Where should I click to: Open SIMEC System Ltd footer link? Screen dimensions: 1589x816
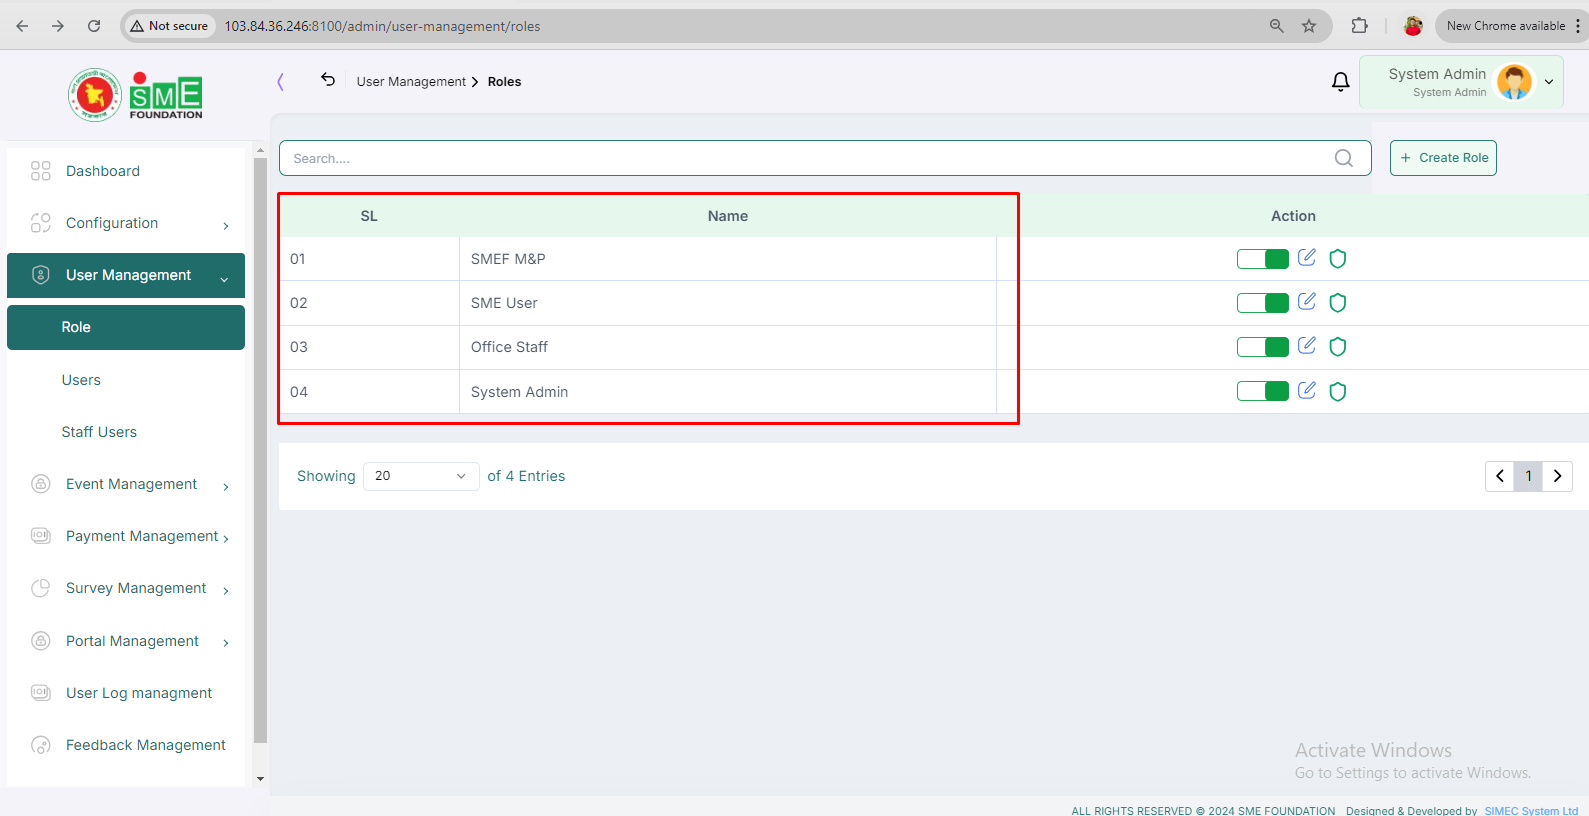tap(1531, 810)
